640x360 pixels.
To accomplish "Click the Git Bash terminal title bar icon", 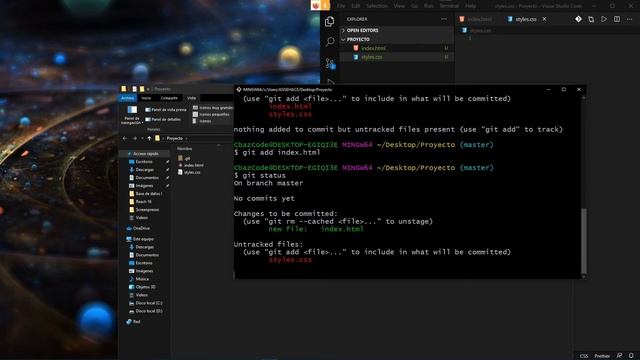I will click(x=239, y=89).
